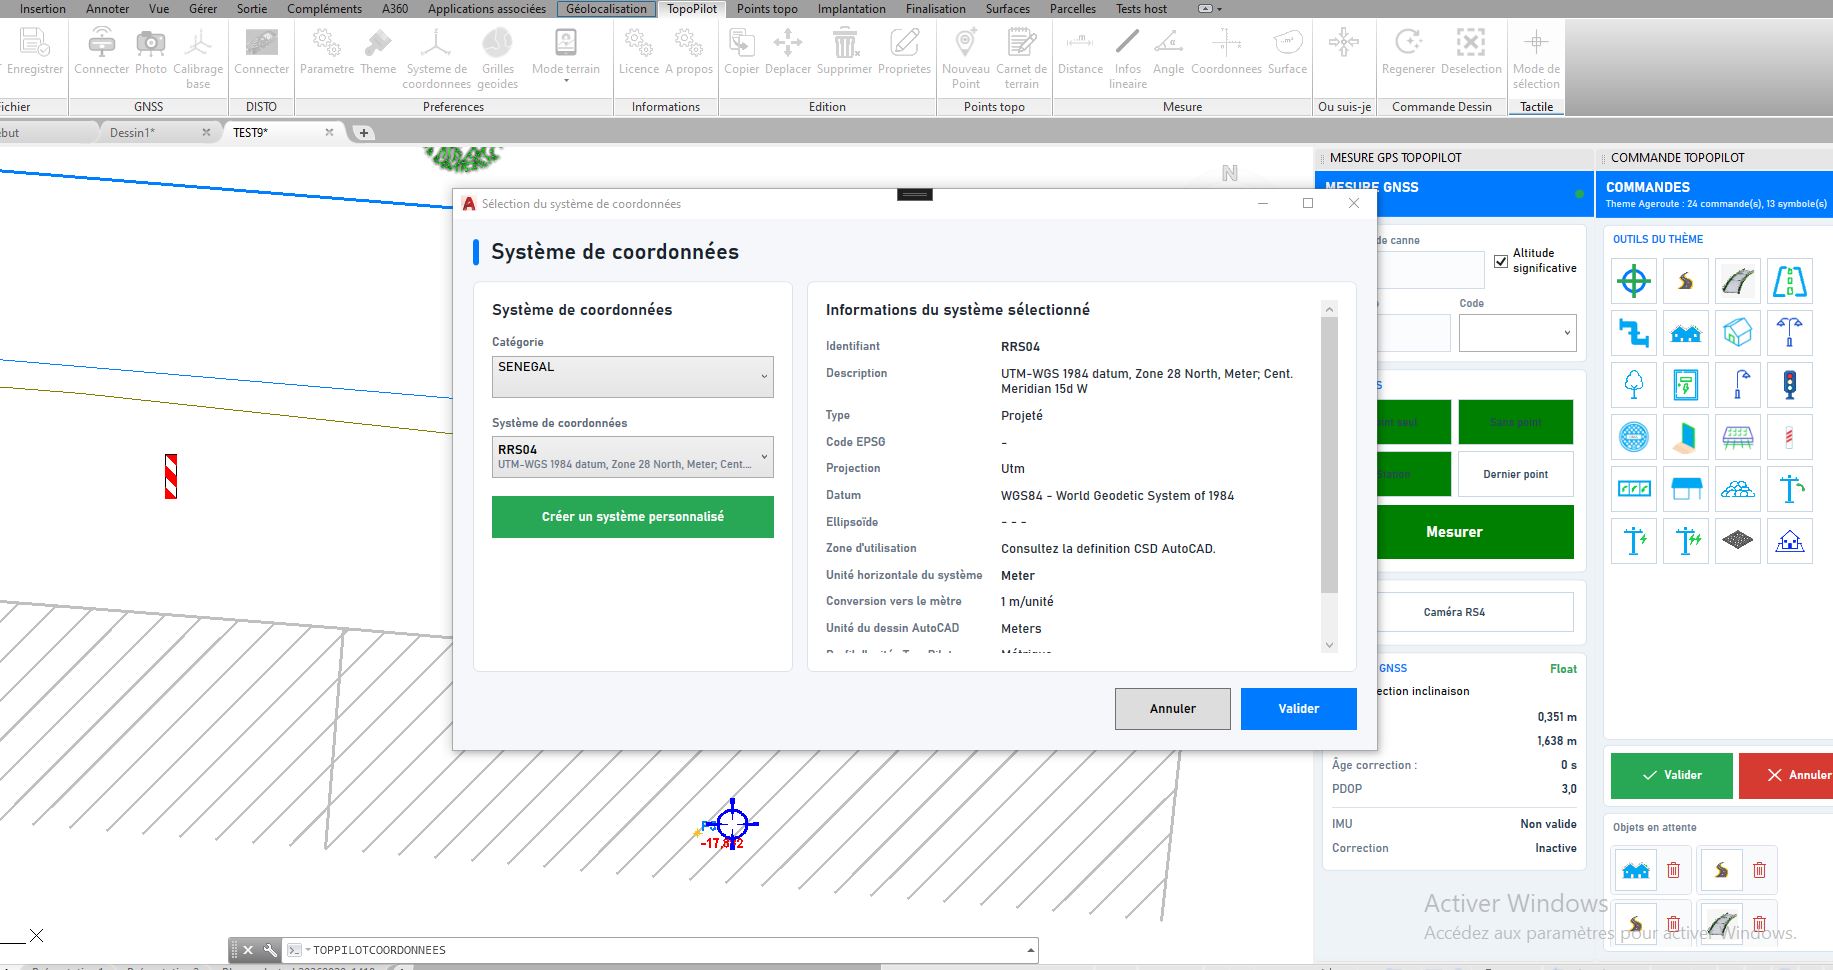Expand the Mode terrain dropdown

566,81
